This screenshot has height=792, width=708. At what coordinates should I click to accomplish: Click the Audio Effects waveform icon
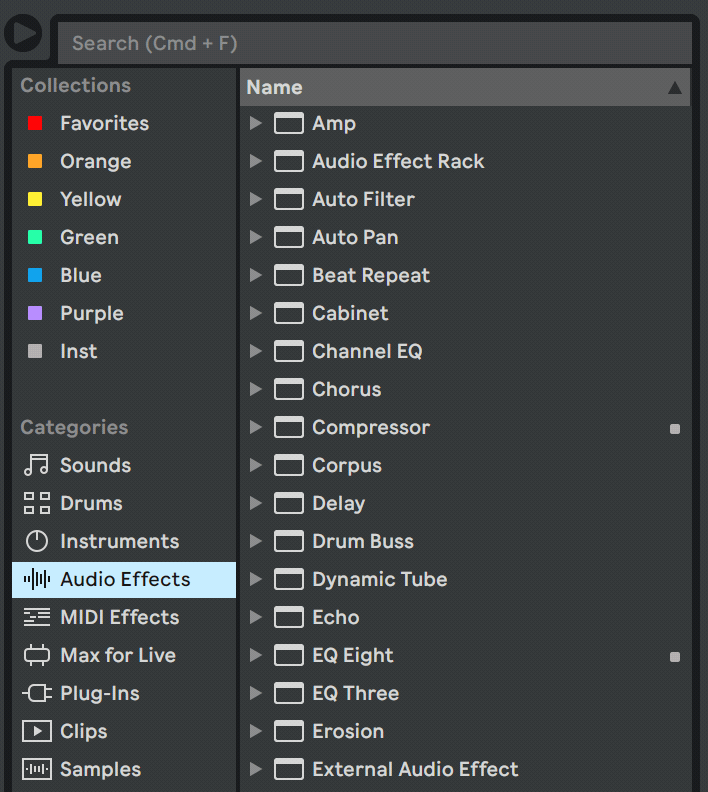coord(36,579)
